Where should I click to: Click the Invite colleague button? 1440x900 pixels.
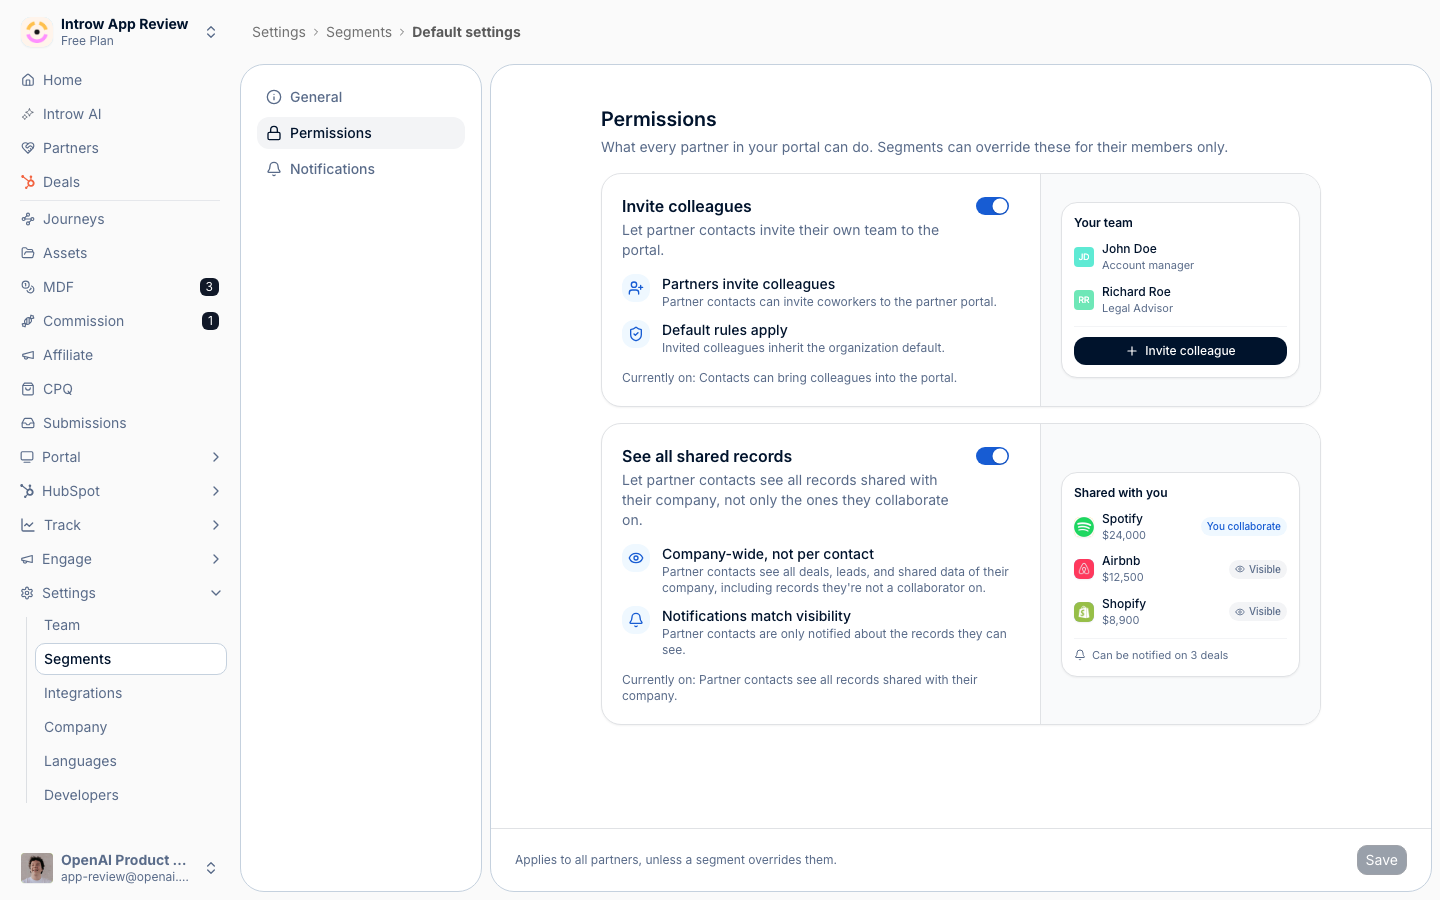click(1180, 351)
